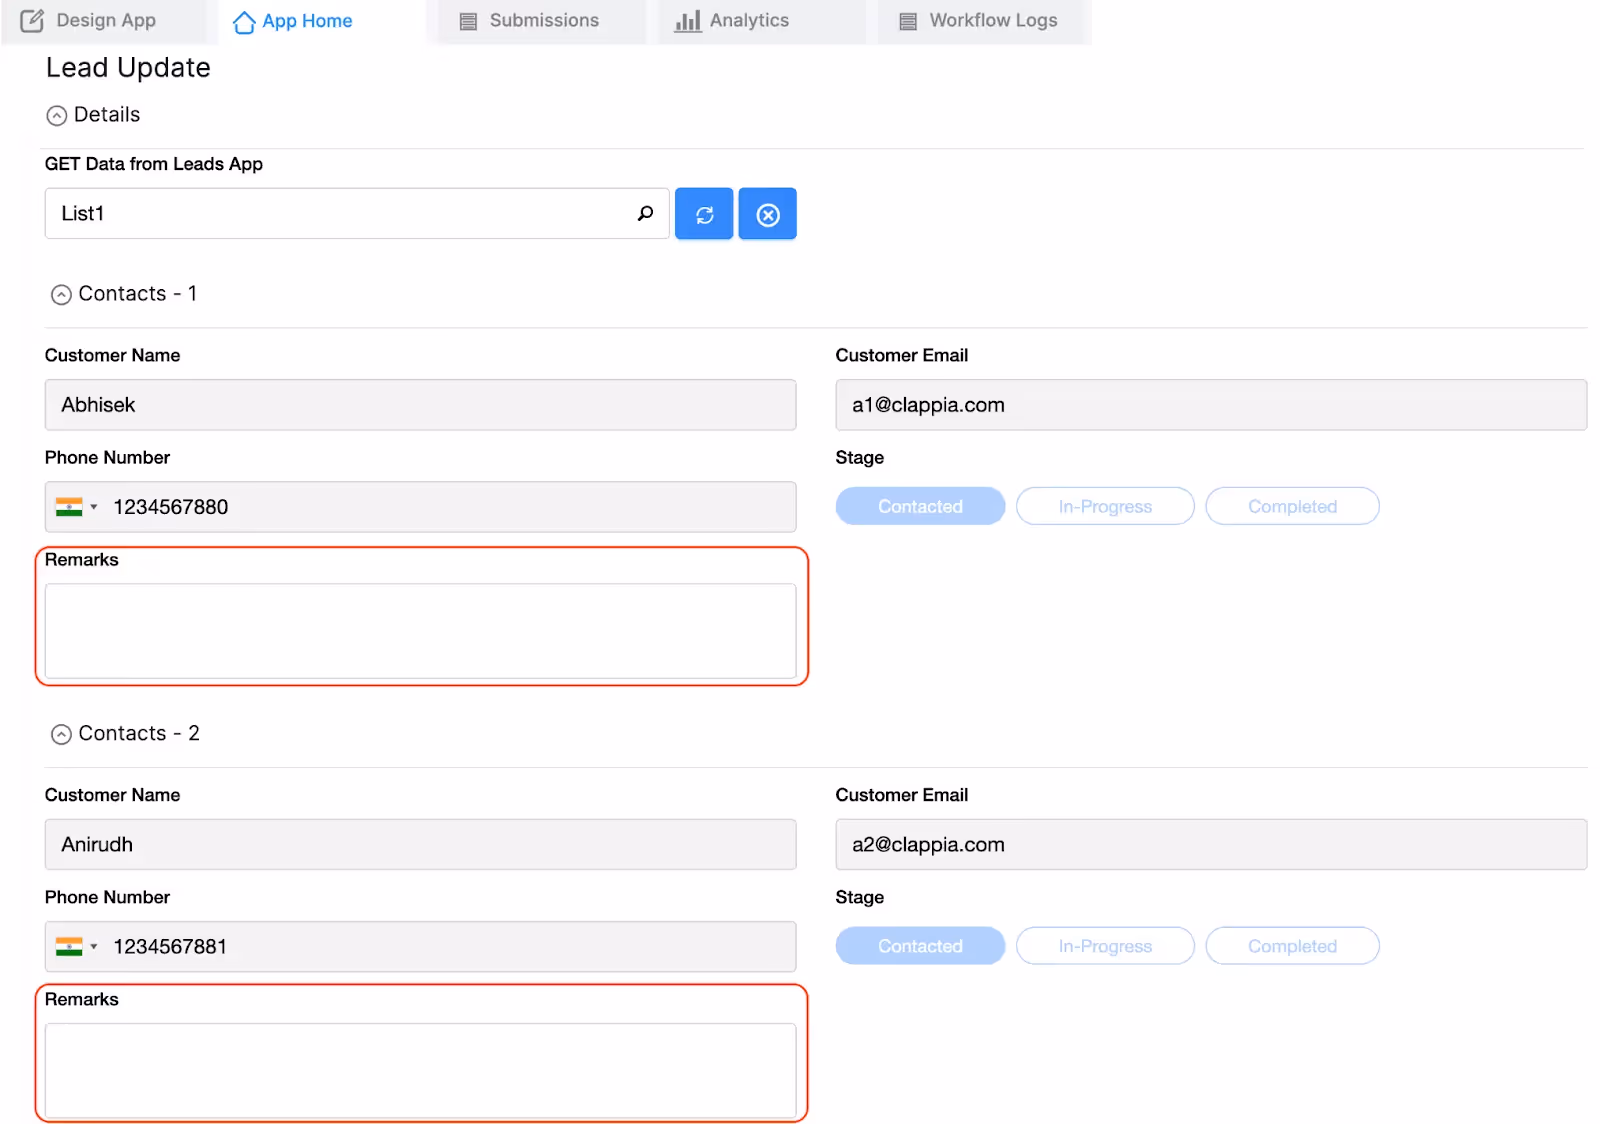Select In-Progress stage for Abhisek
This screenshot has width=1600, height=1124.
pyautogui.click(x=1105, y=506)
